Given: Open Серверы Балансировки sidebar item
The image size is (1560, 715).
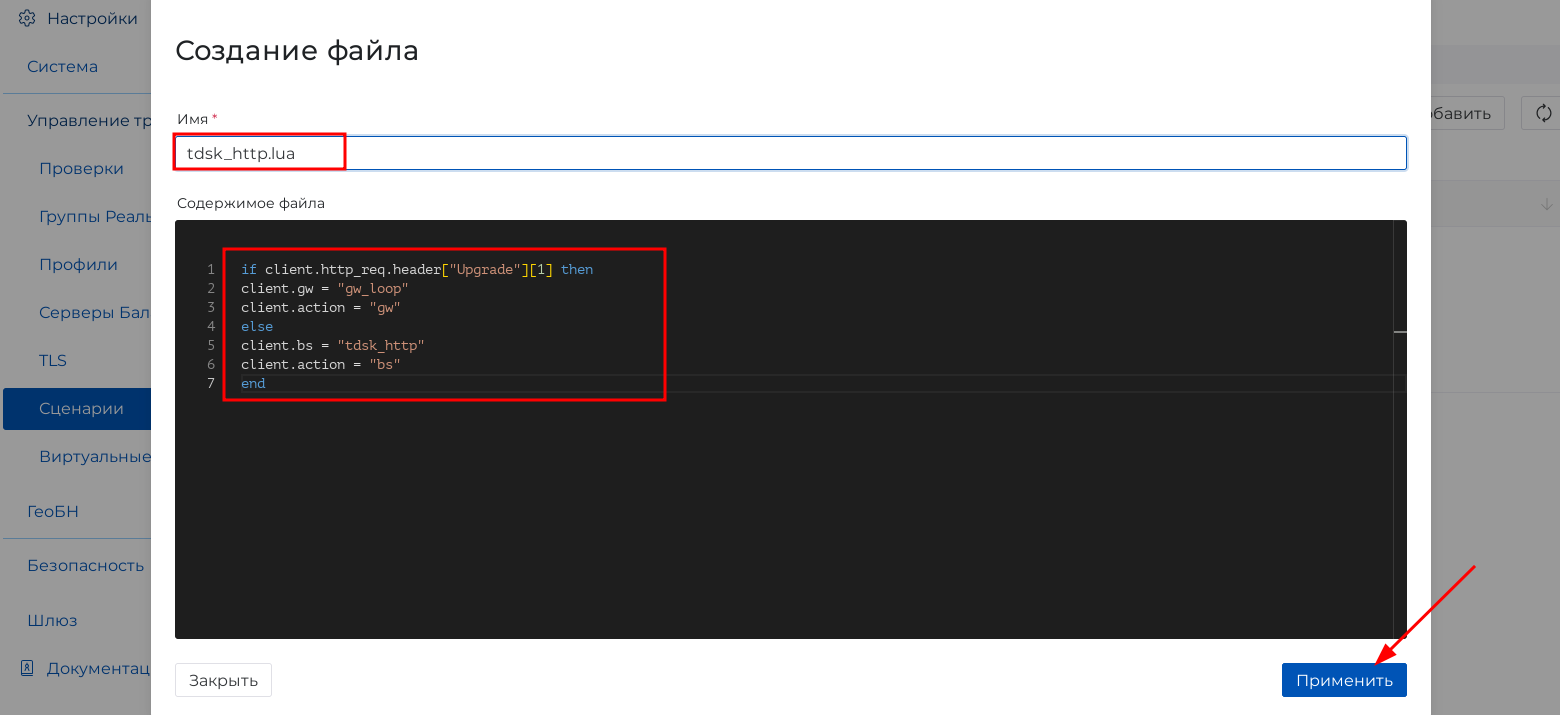Looking at the screenshot, I should 94,312.
